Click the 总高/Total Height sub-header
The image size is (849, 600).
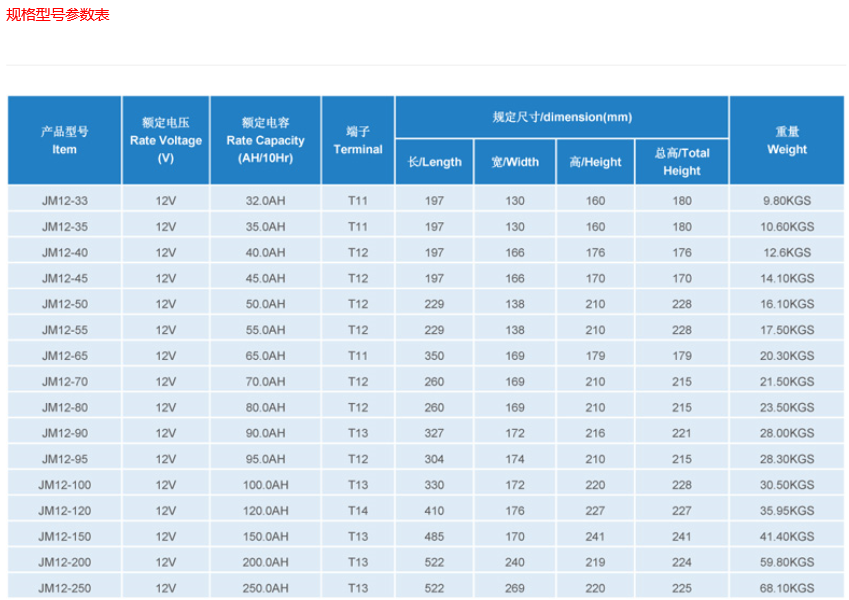682,162
